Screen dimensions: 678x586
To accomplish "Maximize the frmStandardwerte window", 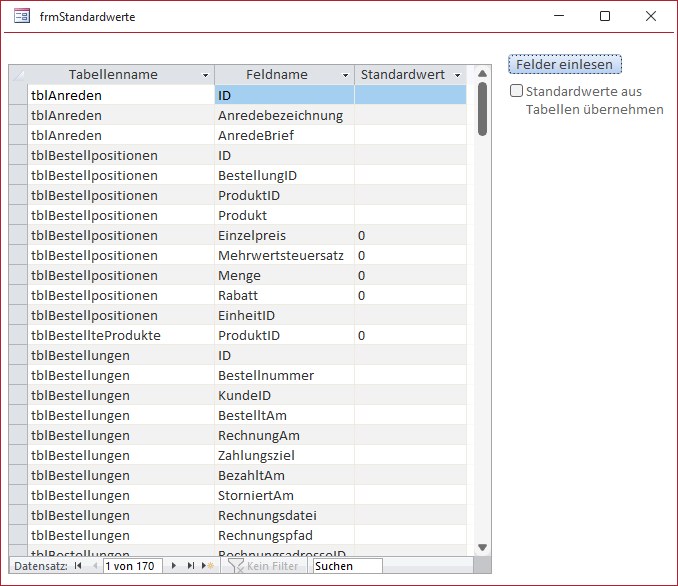I will point(605,16).
